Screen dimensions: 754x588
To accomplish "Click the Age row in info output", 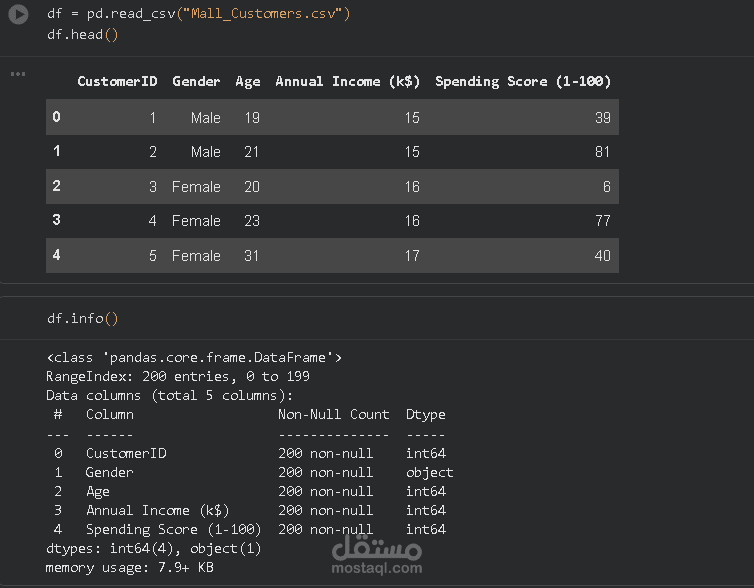I will click(250, 491).
